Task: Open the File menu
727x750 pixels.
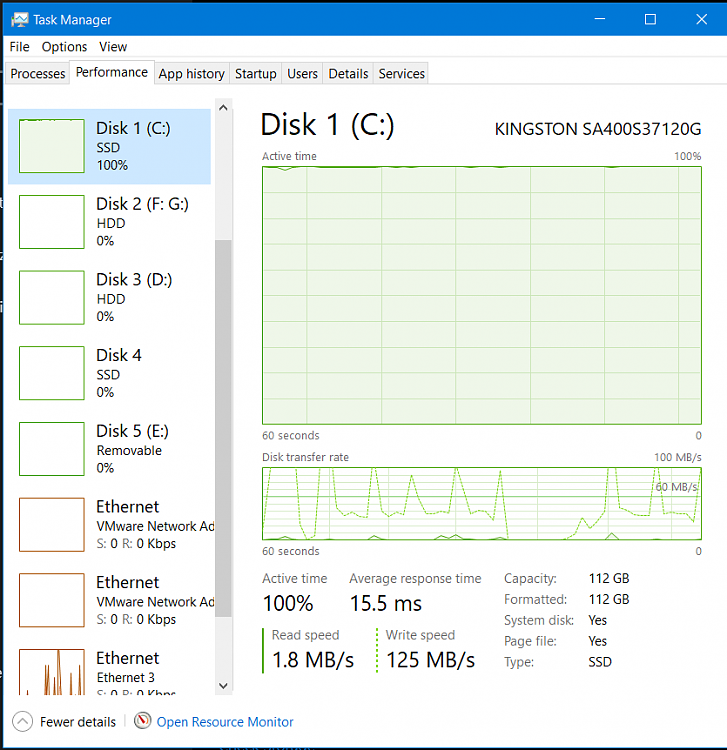Action: point(20,47)
